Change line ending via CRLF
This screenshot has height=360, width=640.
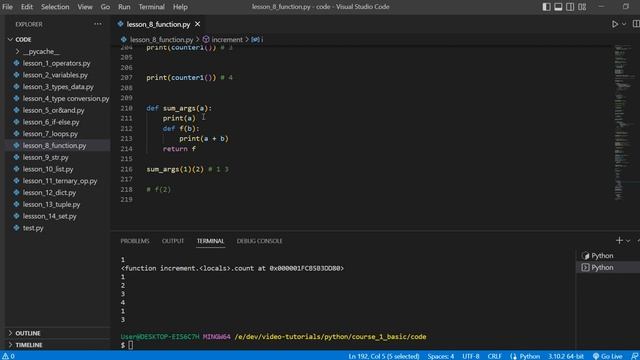pyautogui.click(x=494, y=356)
